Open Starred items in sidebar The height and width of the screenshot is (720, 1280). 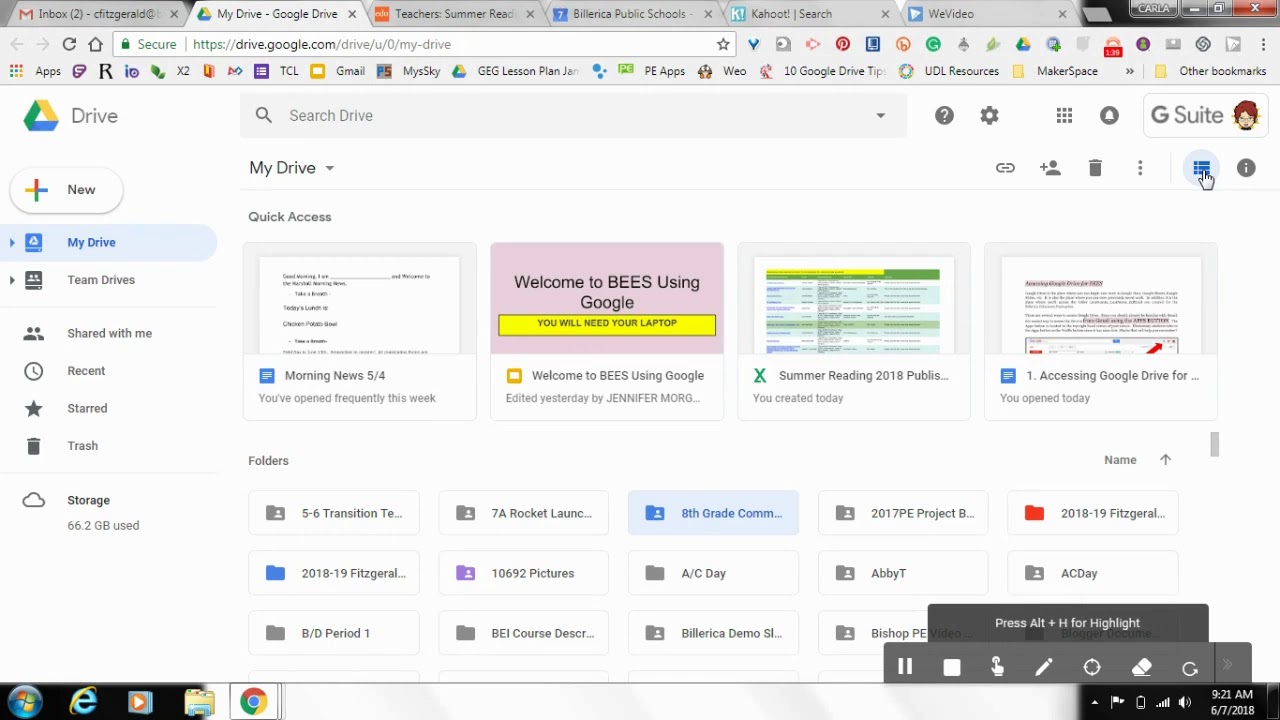[87, 408]
